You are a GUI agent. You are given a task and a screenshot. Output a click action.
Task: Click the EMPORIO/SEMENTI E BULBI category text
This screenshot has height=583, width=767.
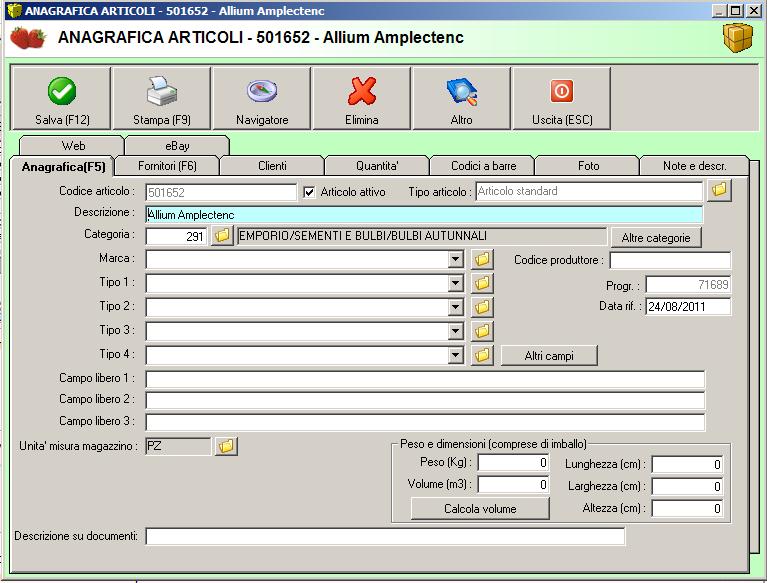point(422,236)
